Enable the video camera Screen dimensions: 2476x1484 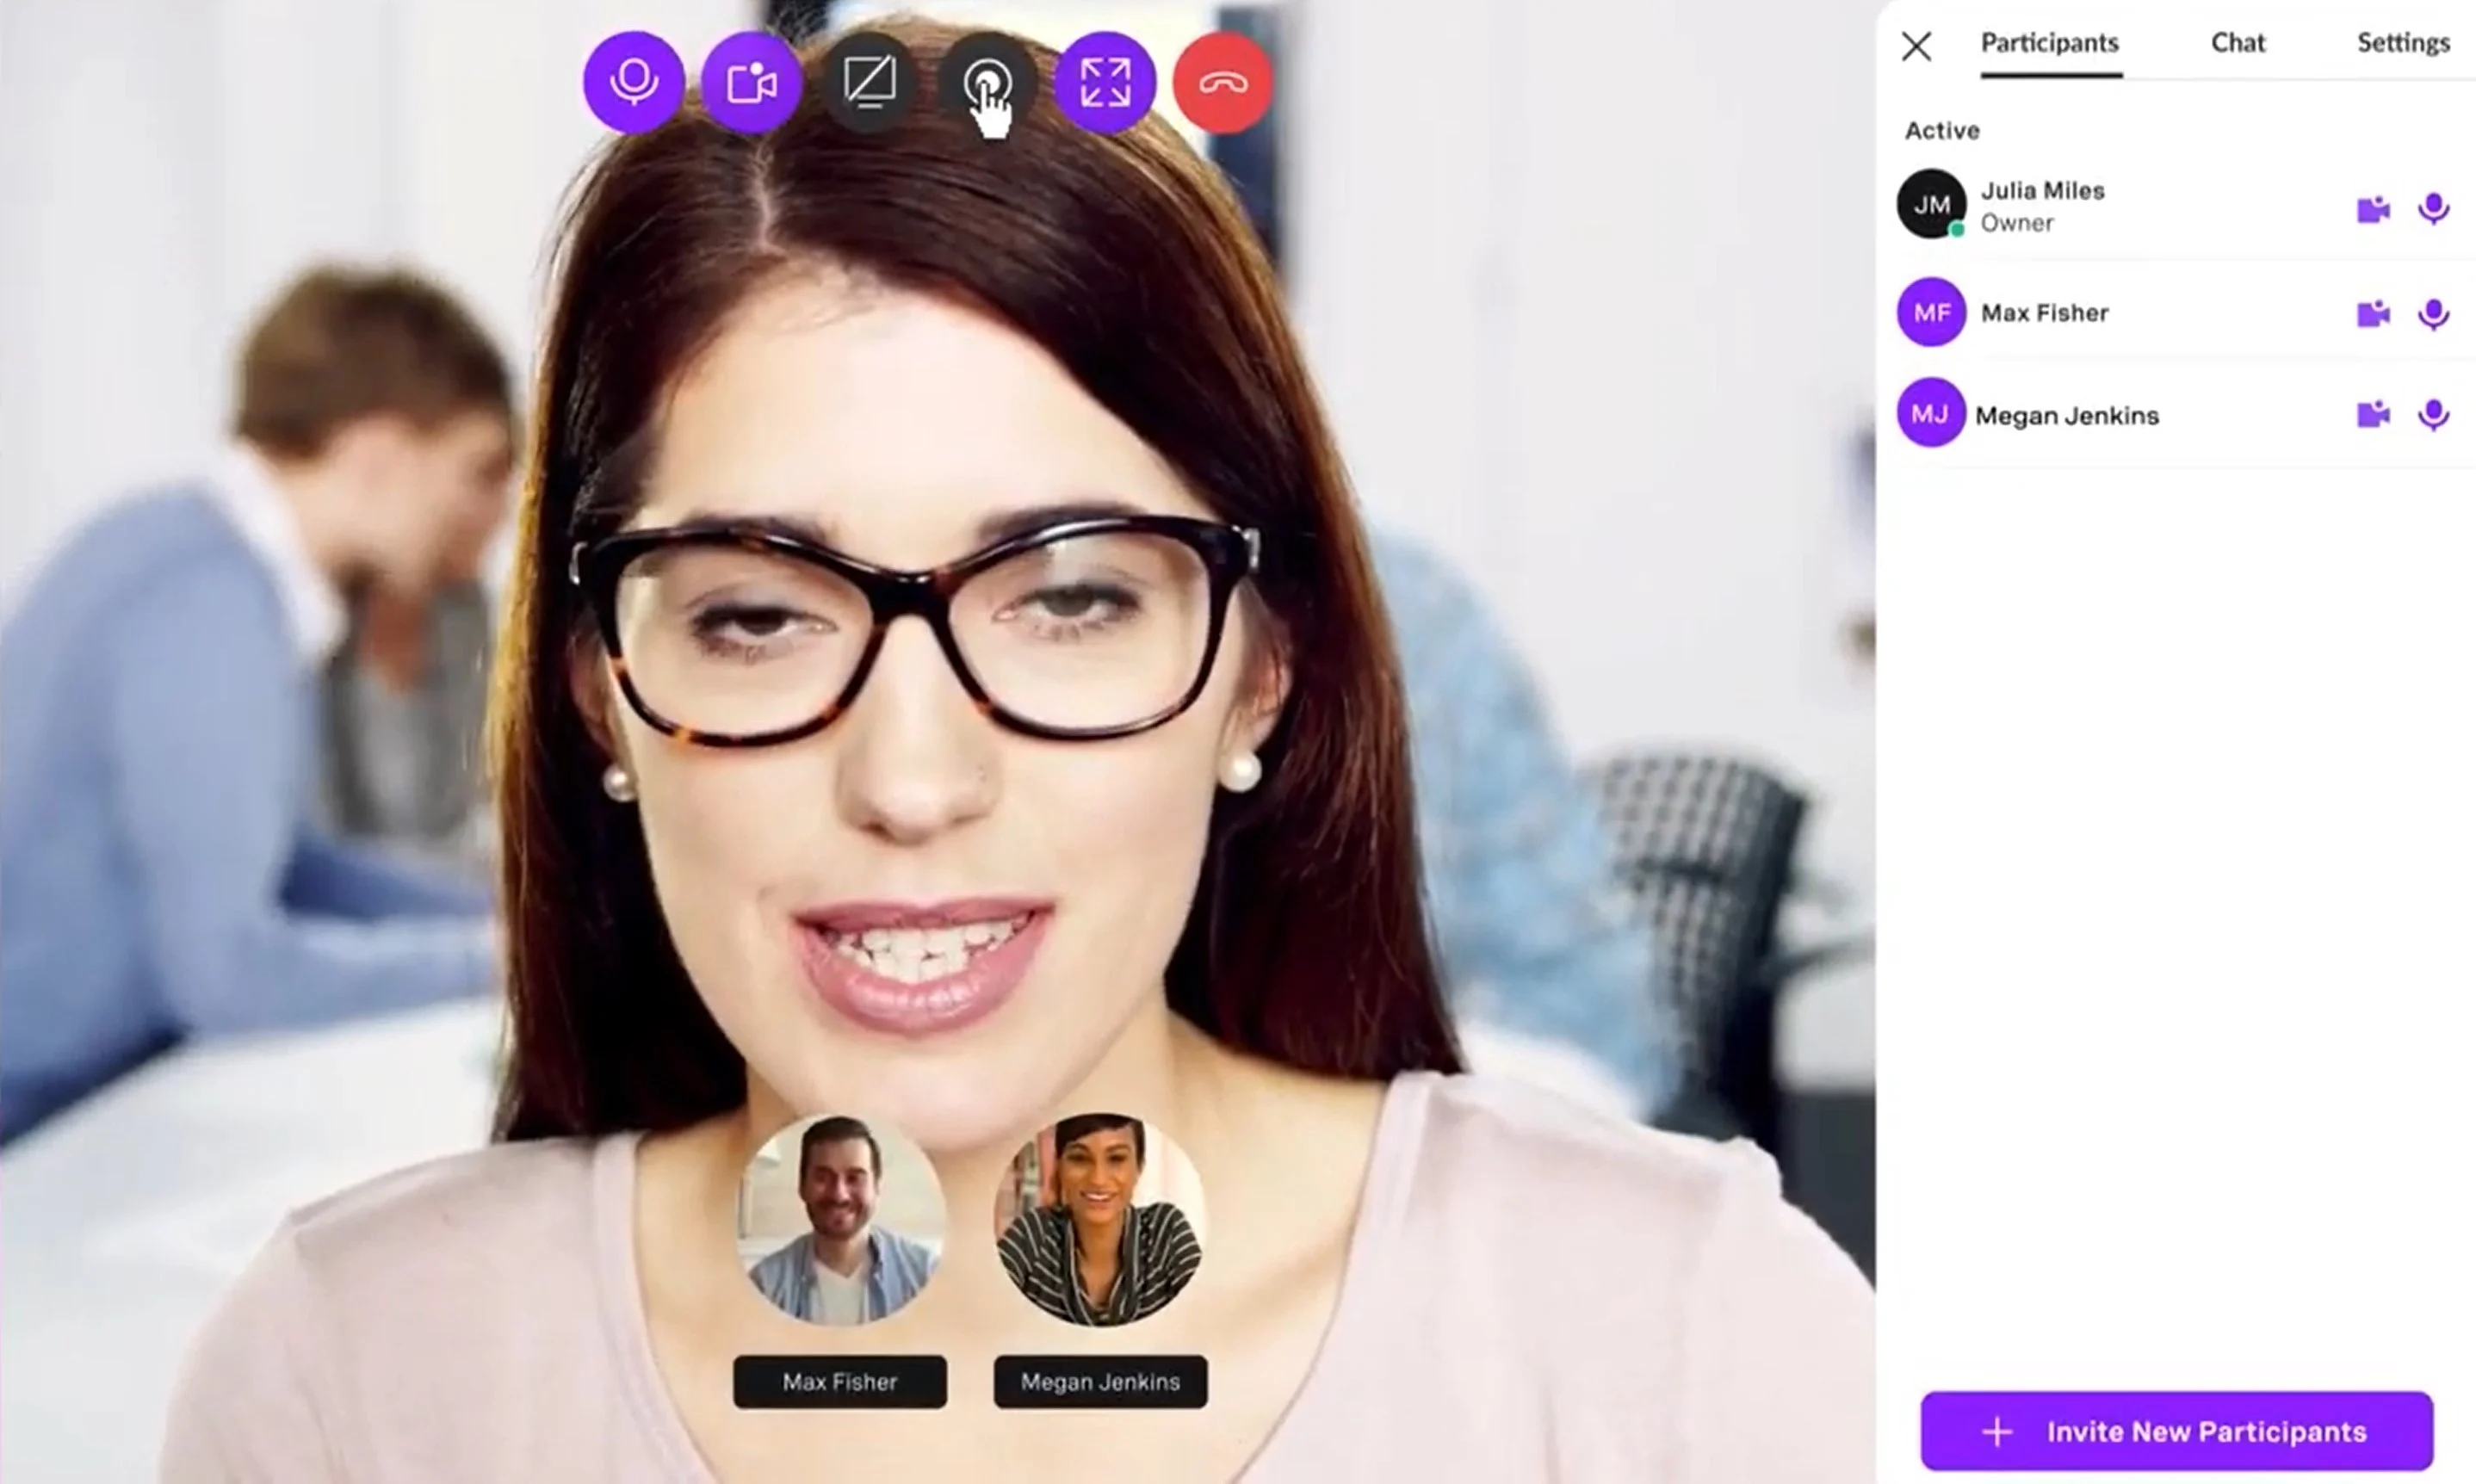pos(751,81)
